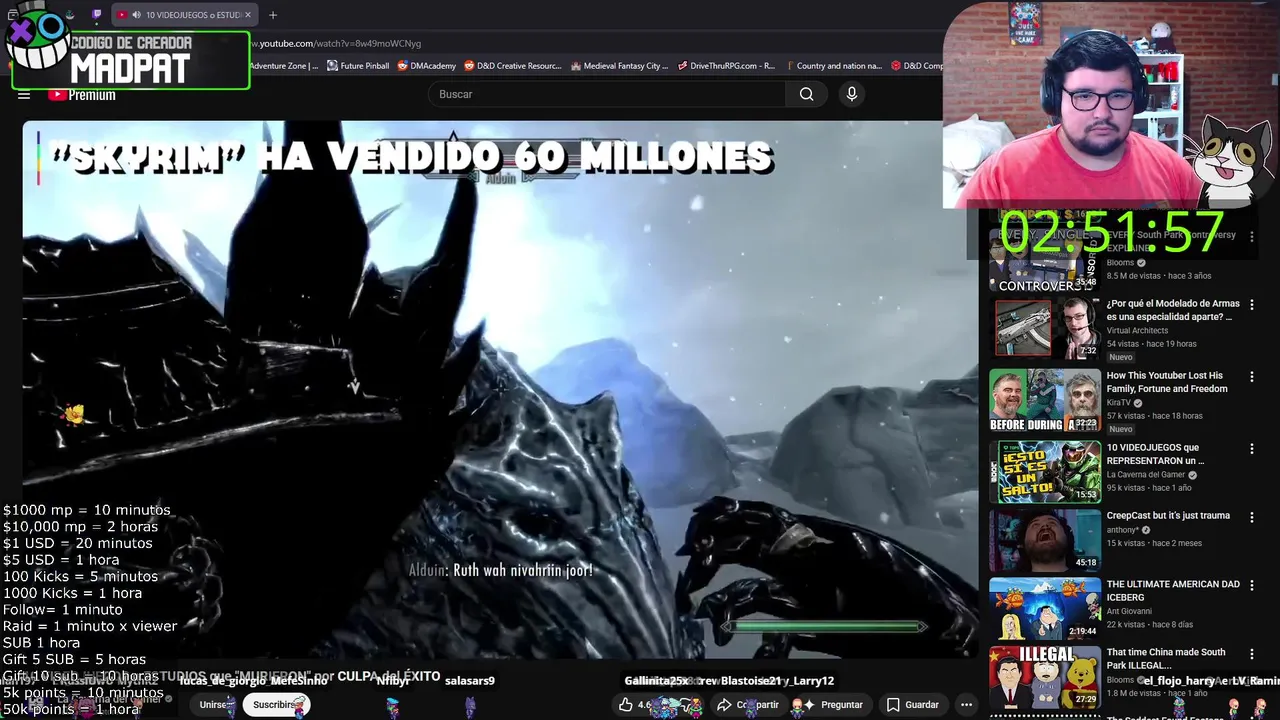Click the Compartir share button
1280x720 pixels.
pos(748,704)
